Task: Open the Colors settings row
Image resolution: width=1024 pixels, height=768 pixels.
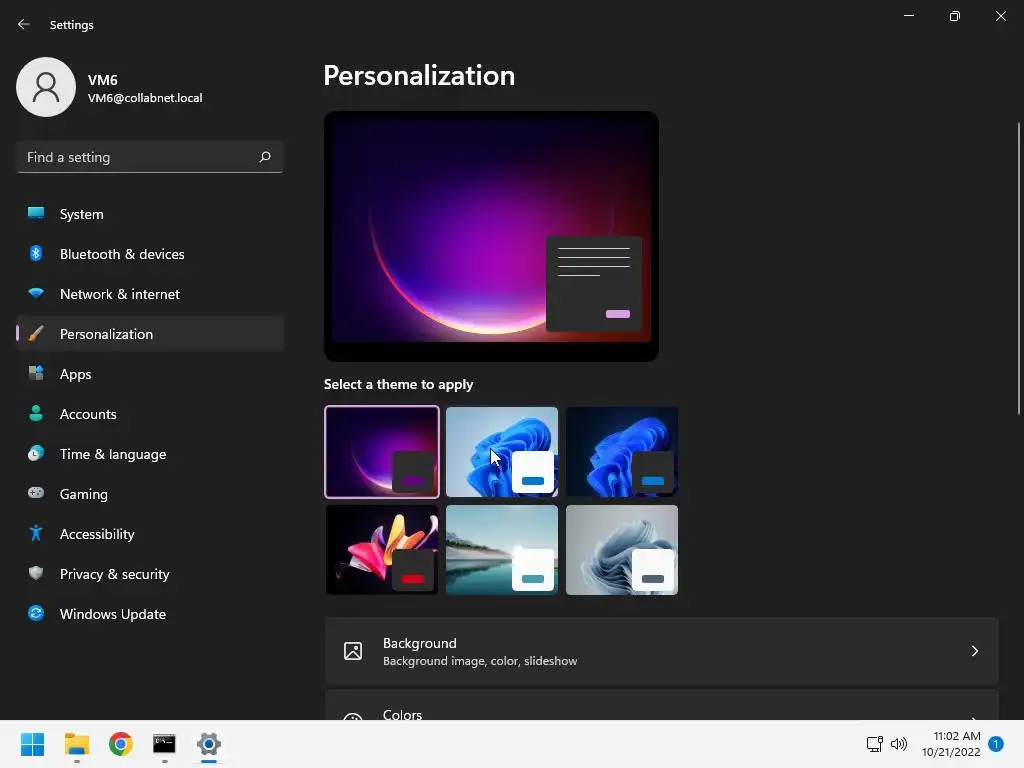Action: pyautogui.click(x=662, y=705)
